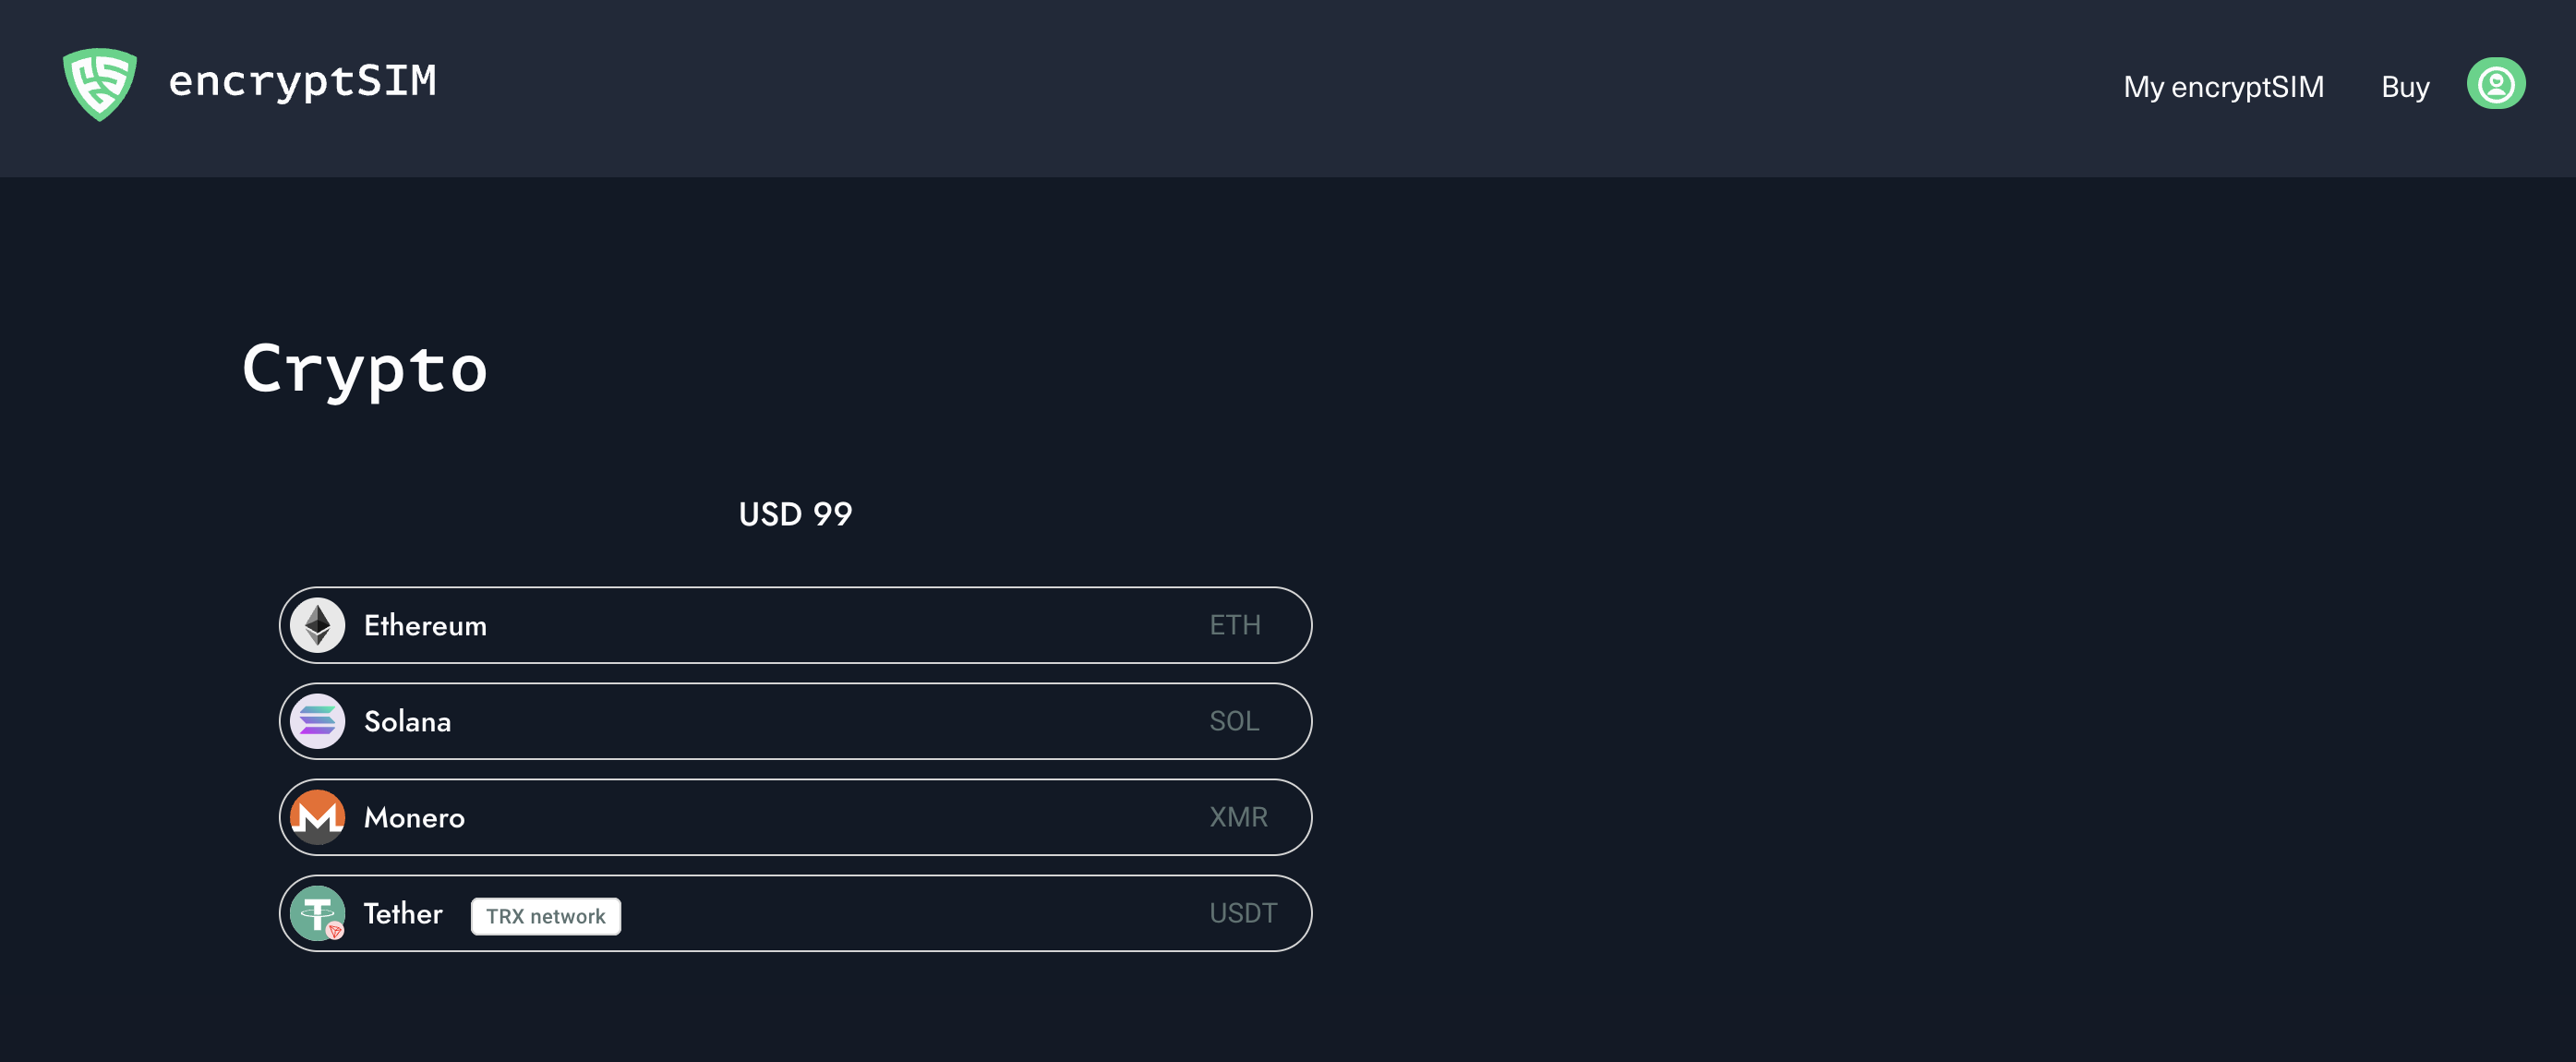The width and height of the screenshot is (2576, 1062).
Task: Click the USDT ticker symbol
Action: click(x=1242, y=913)
